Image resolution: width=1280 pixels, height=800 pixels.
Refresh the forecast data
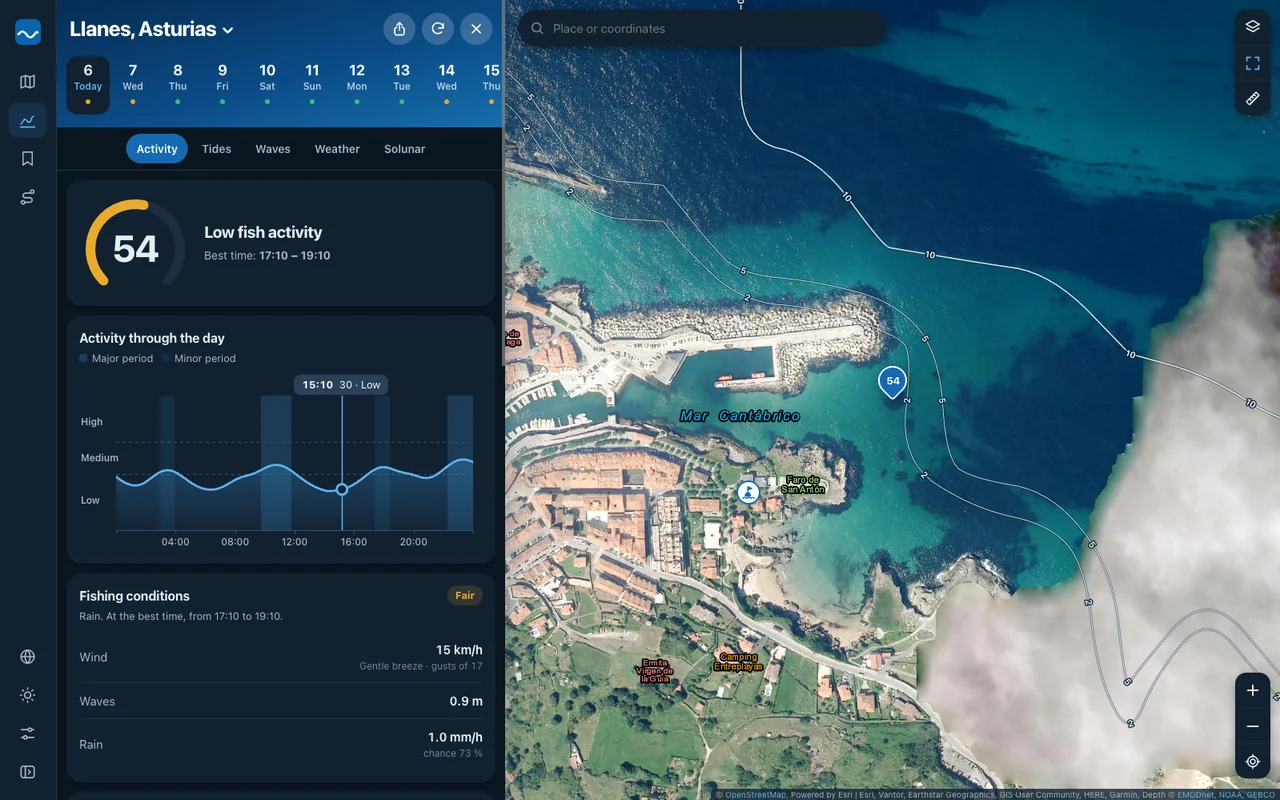point(438,29)
